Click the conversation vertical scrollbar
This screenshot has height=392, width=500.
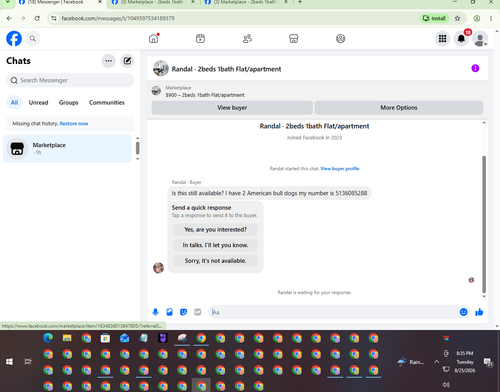point(484,224)
